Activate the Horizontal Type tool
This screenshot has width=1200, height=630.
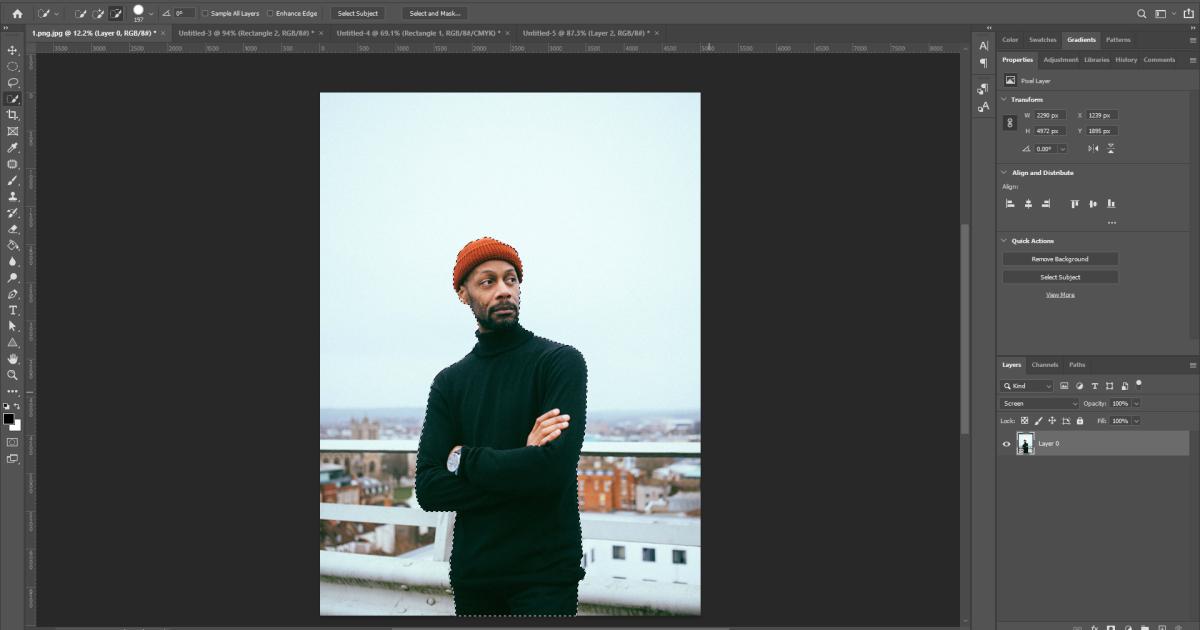13,310
